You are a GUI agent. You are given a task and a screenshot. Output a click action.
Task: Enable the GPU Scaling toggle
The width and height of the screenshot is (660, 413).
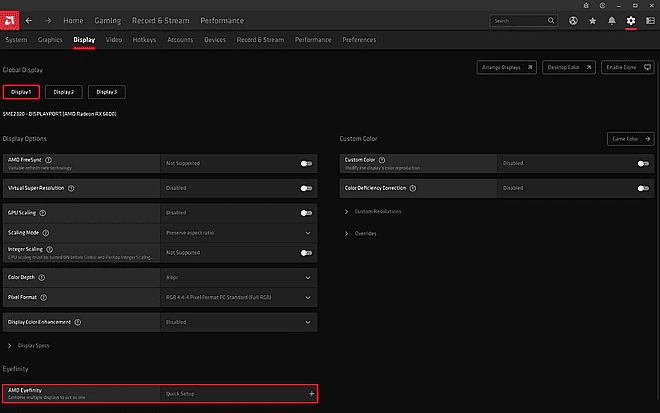click(306, 212)
